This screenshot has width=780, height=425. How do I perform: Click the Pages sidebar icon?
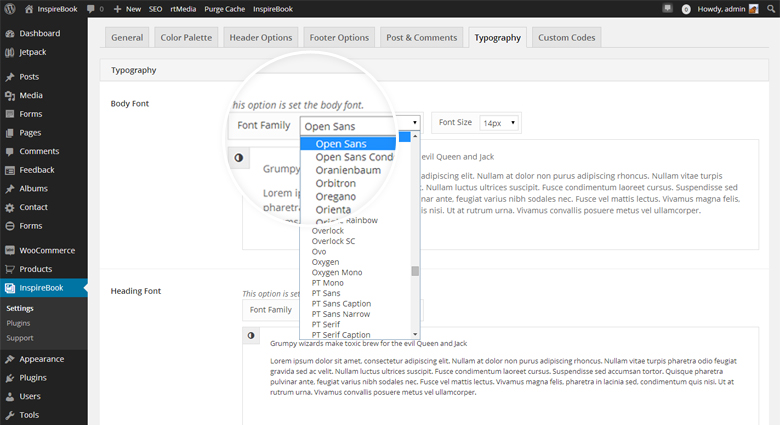(9, 133)
